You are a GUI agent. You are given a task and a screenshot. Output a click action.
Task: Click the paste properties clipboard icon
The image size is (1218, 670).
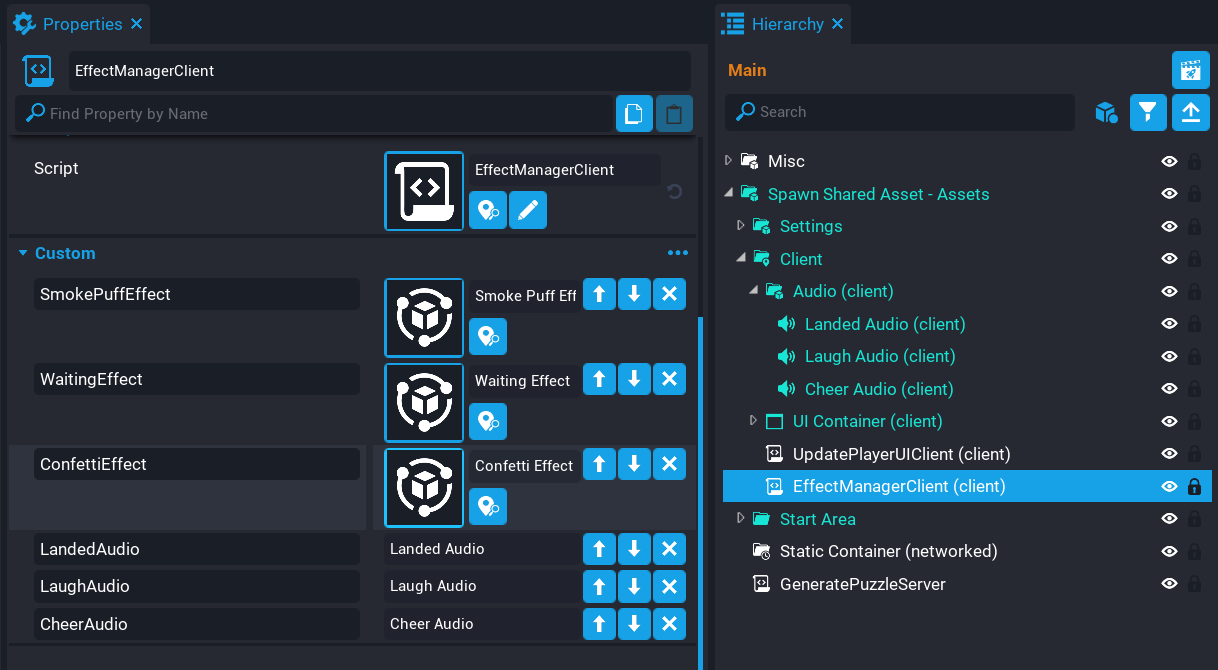(674, 114)
